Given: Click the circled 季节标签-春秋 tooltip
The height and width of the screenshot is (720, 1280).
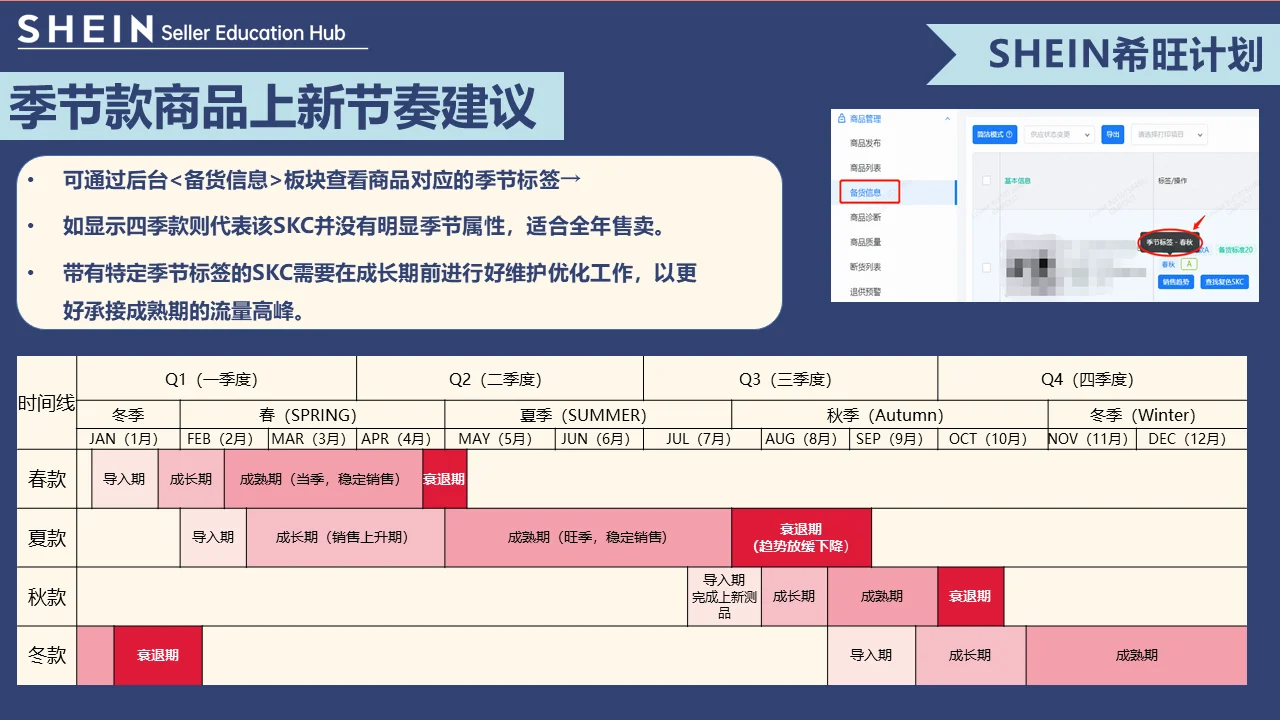Looking at the screenshot, I should pyautogui.click(x=1171, y=242).
